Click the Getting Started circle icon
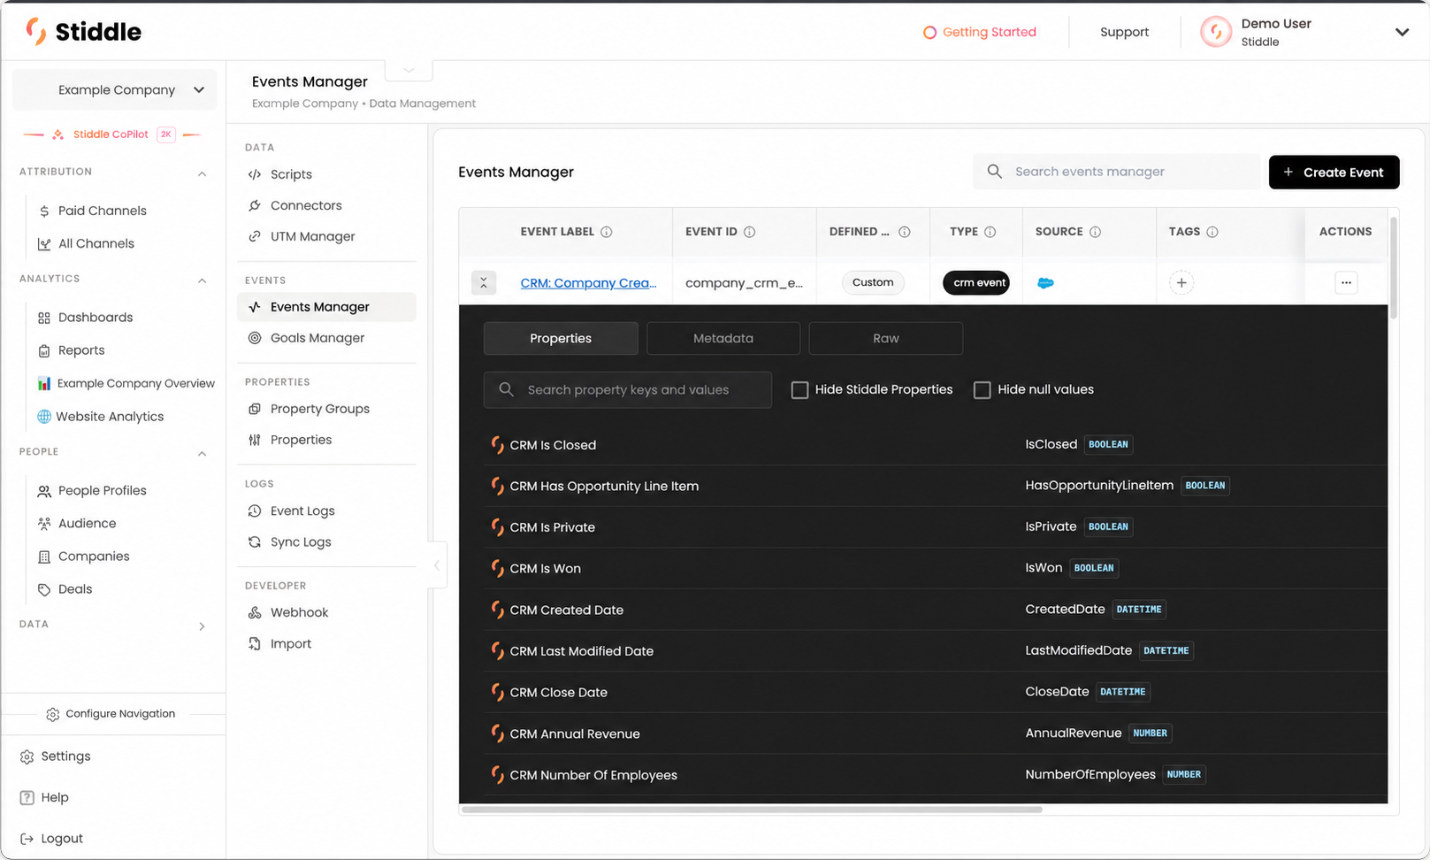Screen dimensions: 1430x860 (x=930, y=33)
